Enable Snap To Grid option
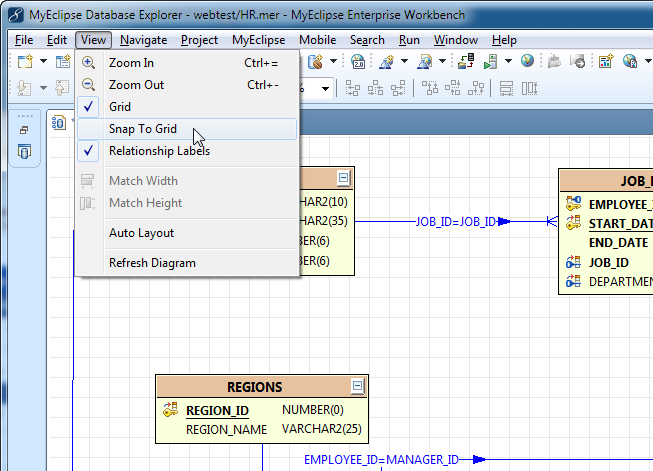Viewport: 653px width, 471px height. pyautogui.click(x=142, y=129)
